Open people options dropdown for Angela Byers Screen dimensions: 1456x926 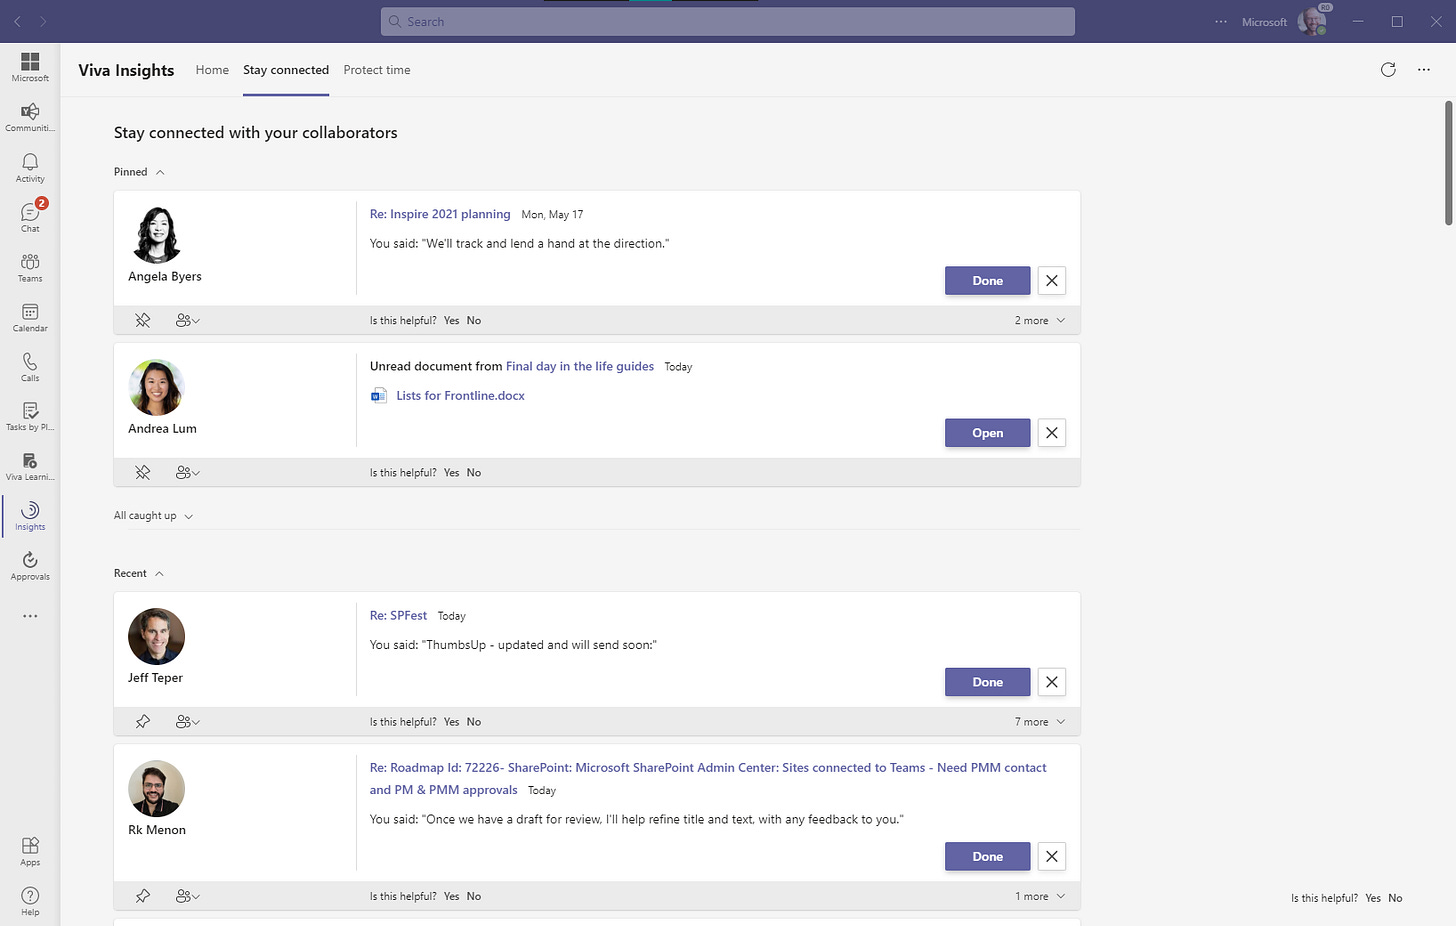pyautogui.click(x=187, y=320)
